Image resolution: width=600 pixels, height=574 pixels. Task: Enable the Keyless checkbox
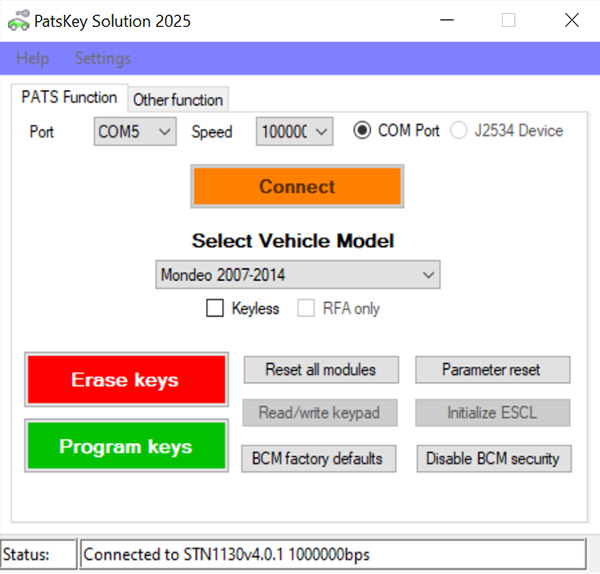click(x=215, y=308)
